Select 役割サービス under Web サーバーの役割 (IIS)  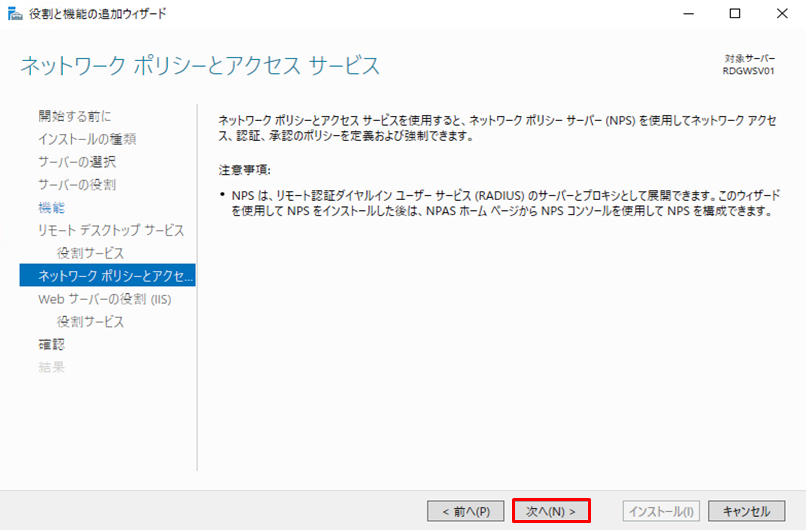[x=90, y=322]
